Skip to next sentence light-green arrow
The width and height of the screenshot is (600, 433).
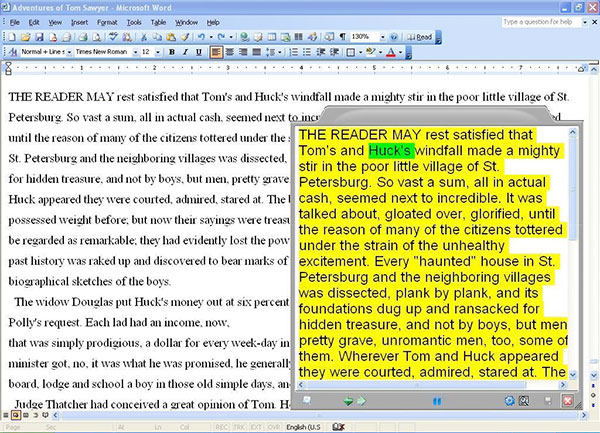[362, 401]
